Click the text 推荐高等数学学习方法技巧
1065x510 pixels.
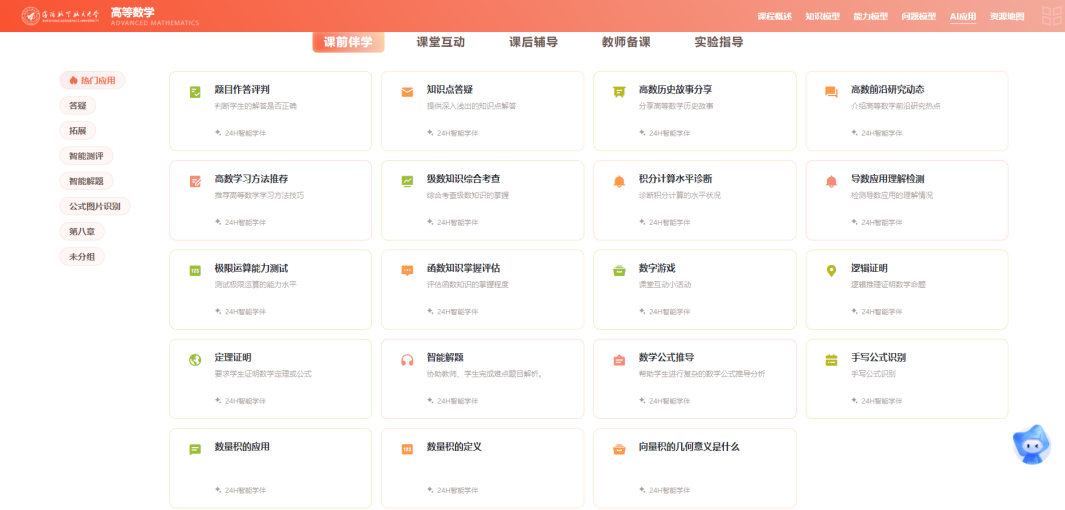(259, 196)
